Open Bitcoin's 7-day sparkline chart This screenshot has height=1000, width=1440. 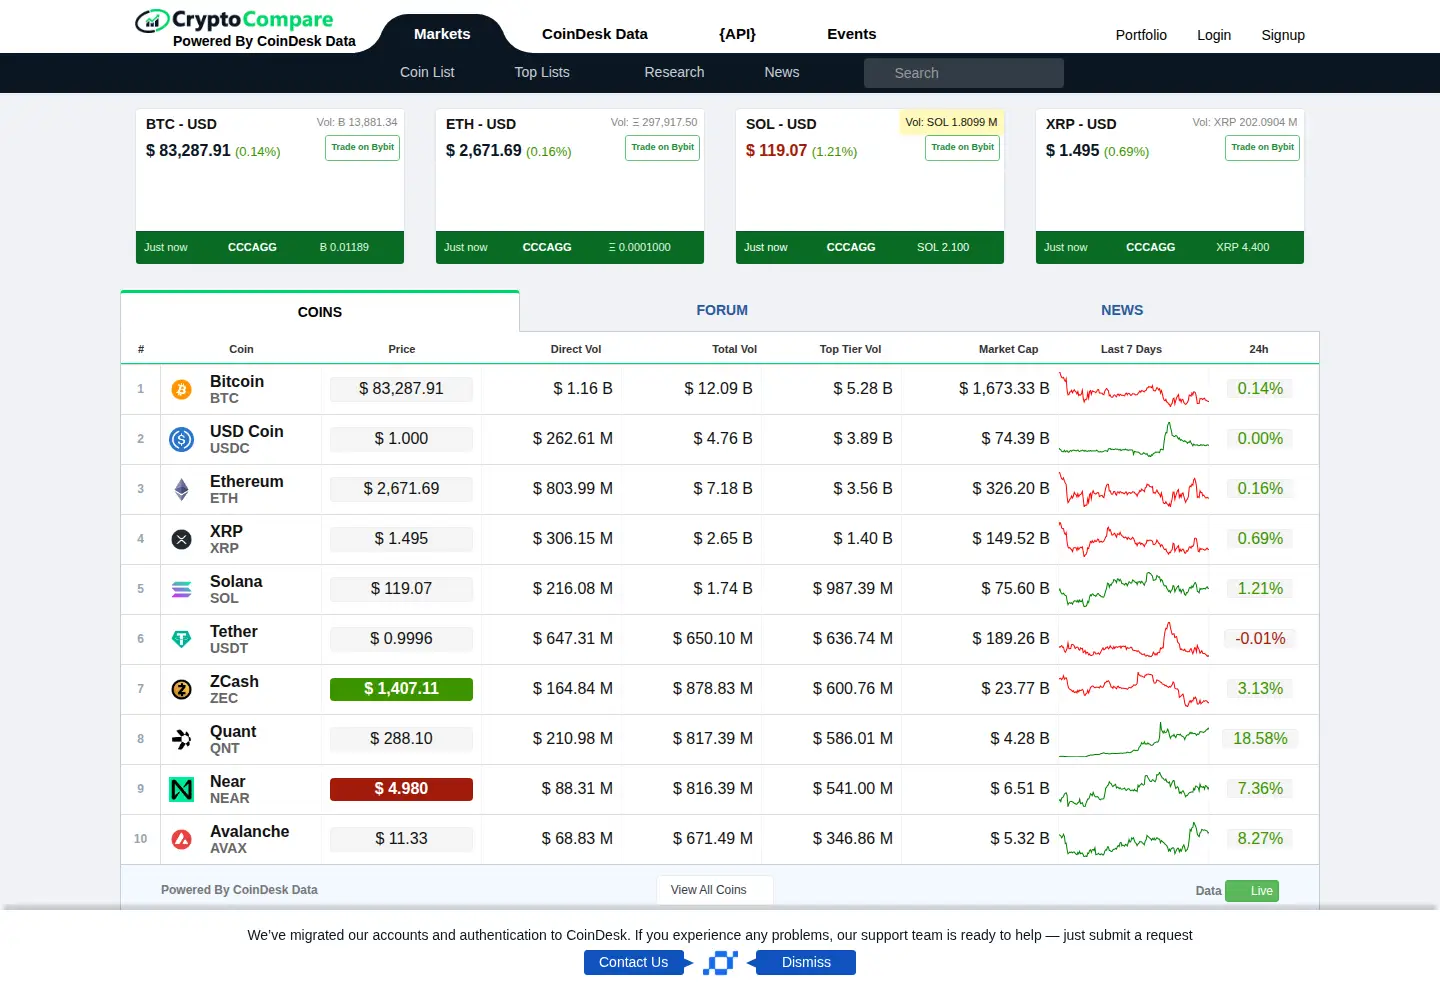click(x=1134, y=389)
